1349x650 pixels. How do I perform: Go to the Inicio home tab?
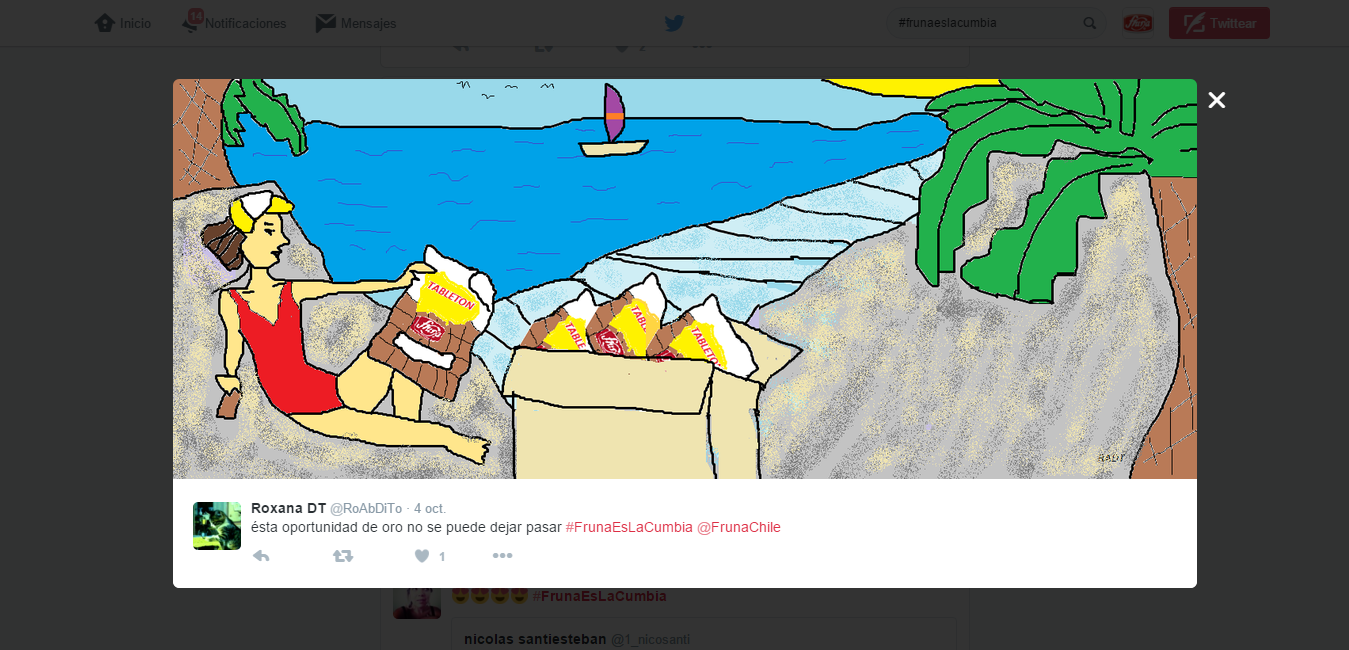tap(123, 23)
